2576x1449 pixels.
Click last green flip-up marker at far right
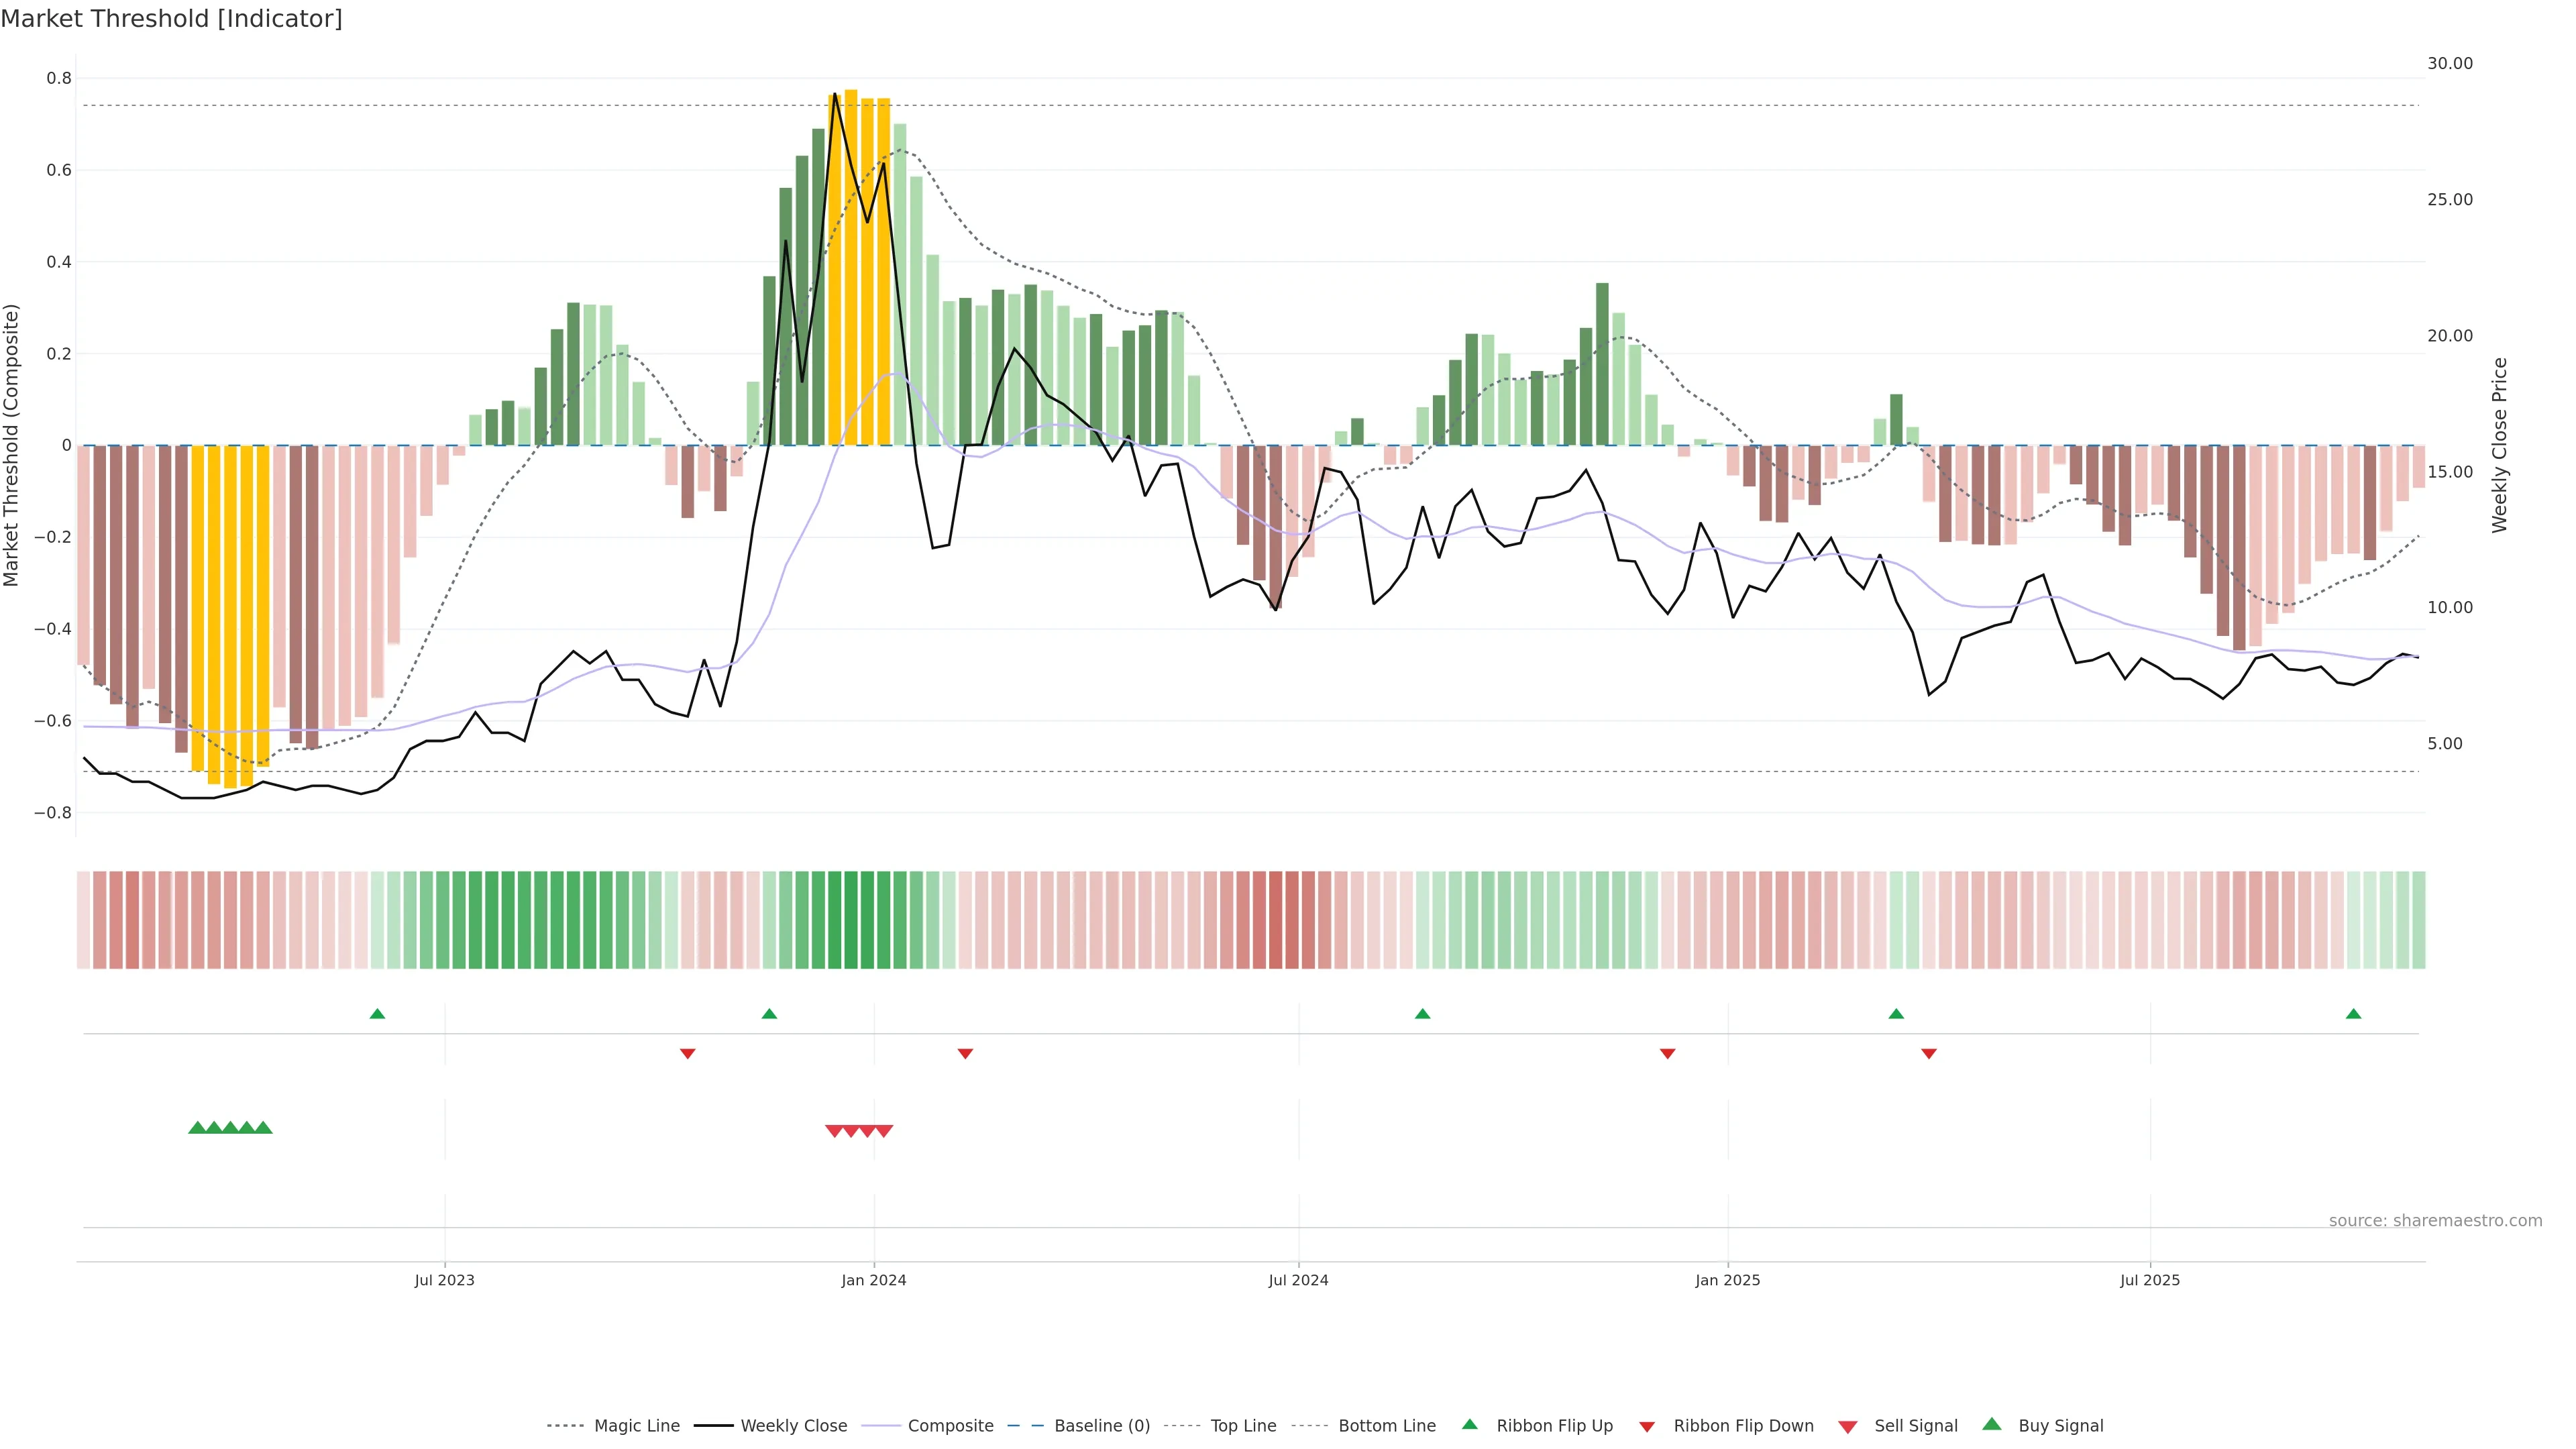(2353, 1014)
